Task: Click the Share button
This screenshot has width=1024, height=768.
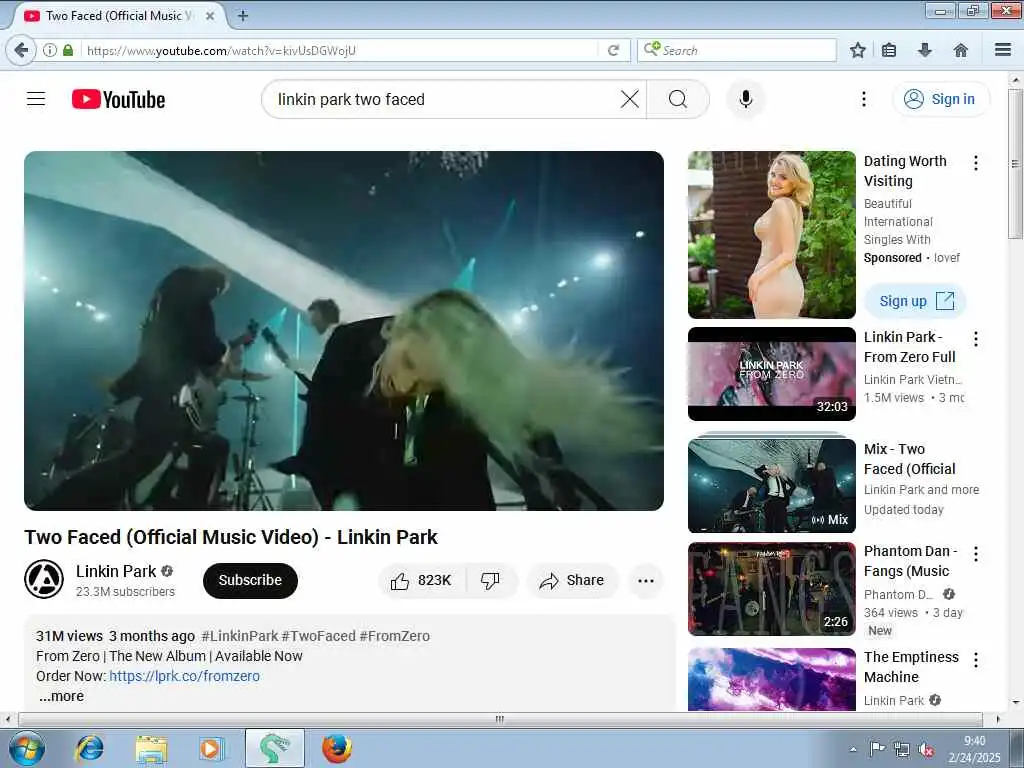Action: click(x=572, y=581)
